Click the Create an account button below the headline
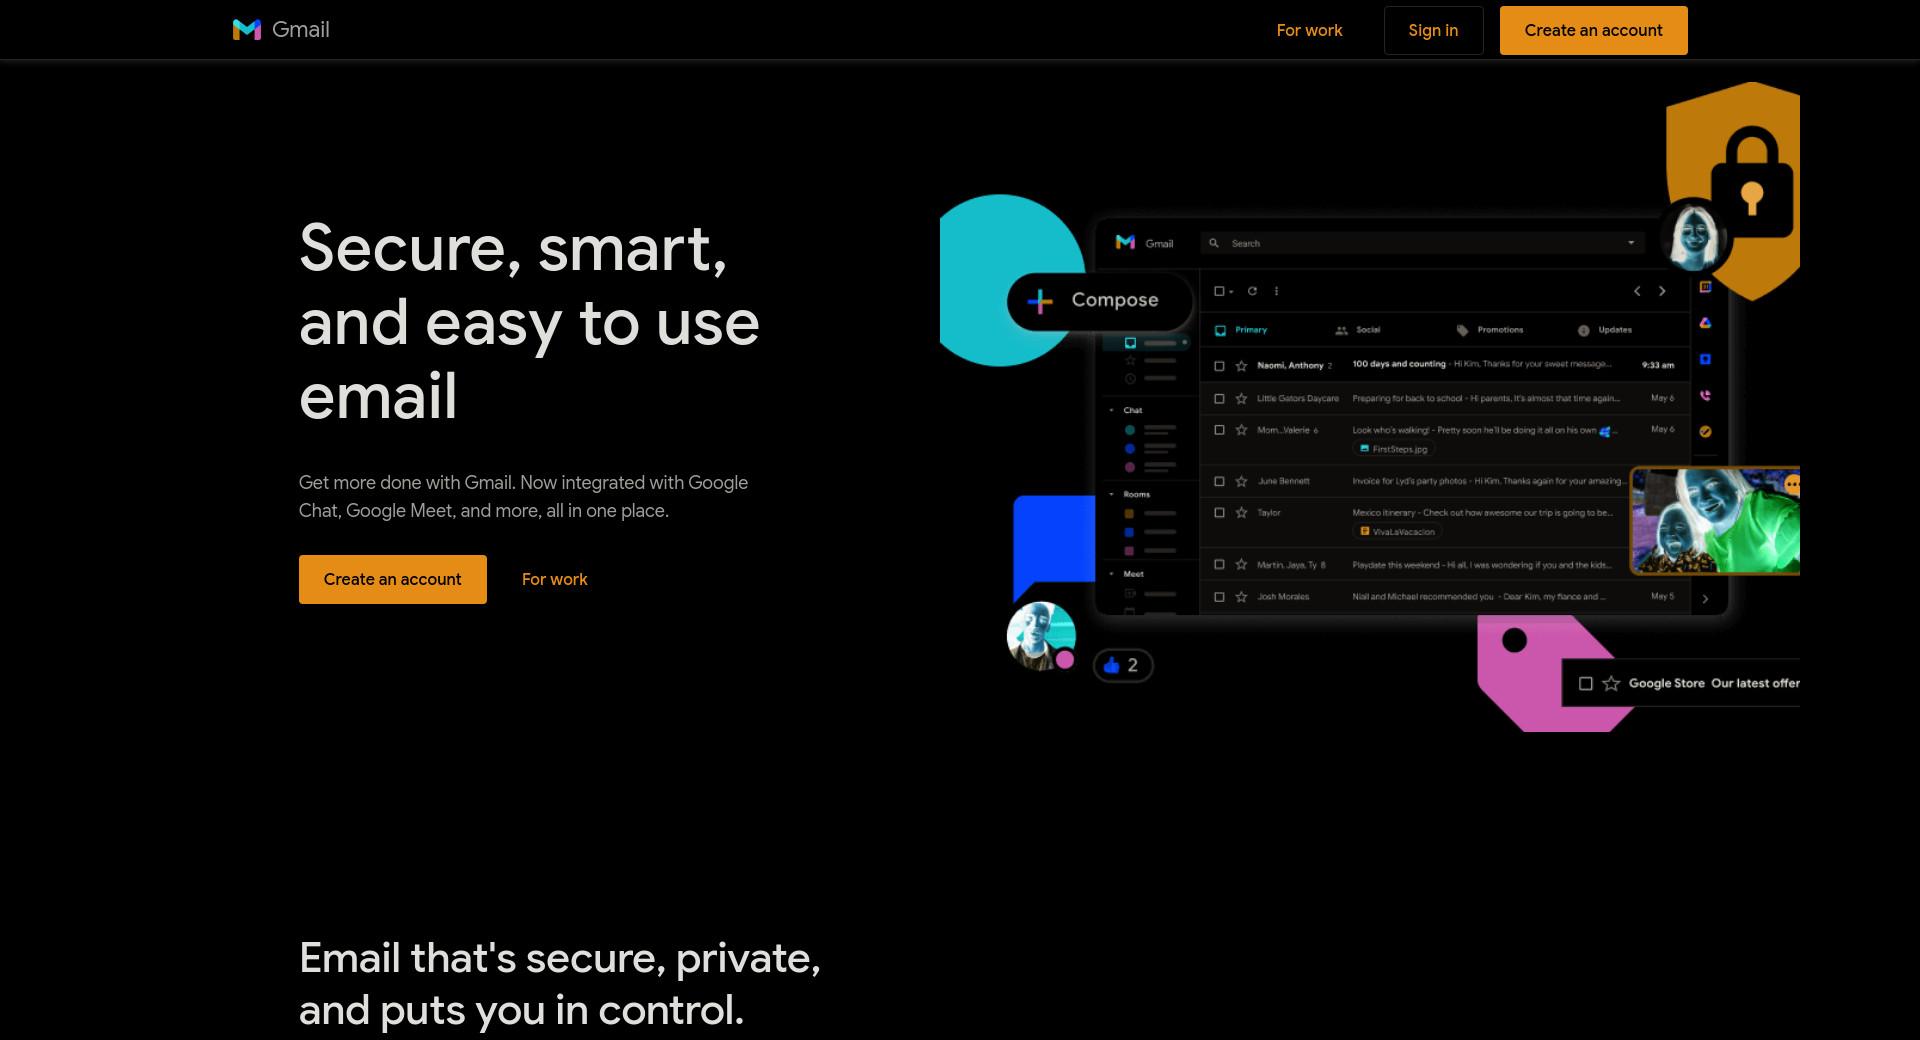The image size is (1920, 1040). 392,579
